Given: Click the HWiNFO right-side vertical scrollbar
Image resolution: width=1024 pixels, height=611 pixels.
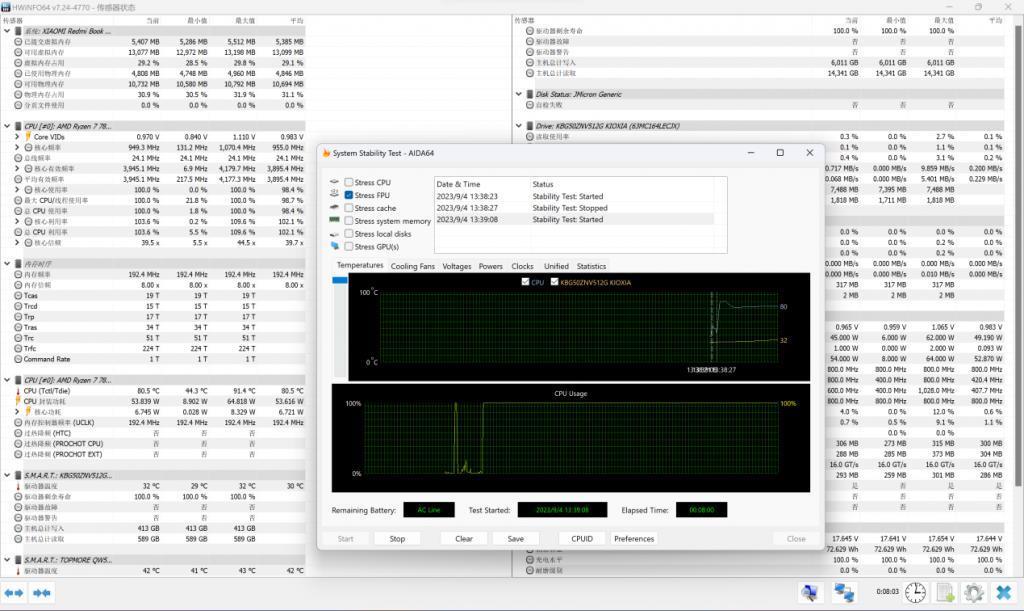Looking at the screenshot, I should (x=1017, y=255).
